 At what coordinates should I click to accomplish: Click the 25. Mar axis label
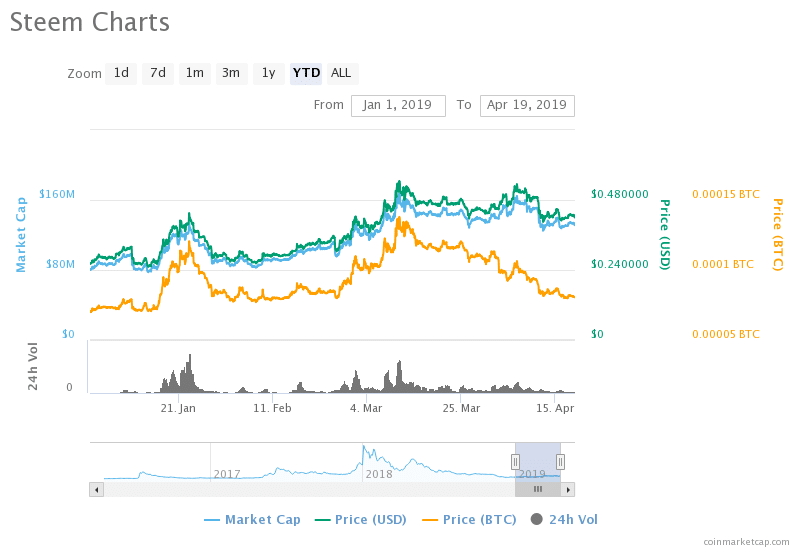click(461, 409)
